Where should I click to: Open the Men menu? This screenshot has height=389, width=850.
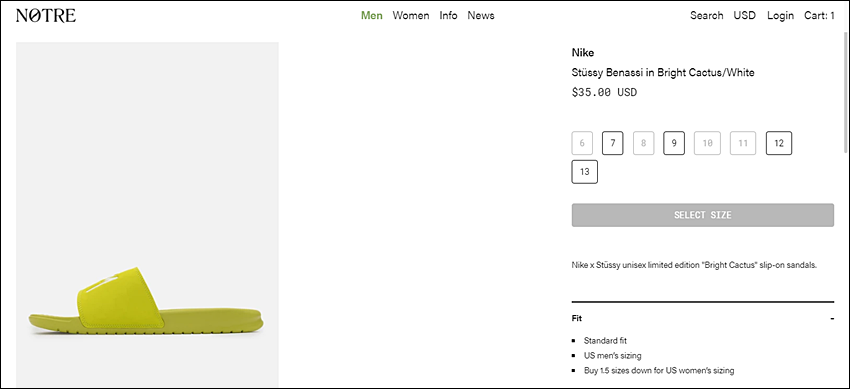(372, 16)
